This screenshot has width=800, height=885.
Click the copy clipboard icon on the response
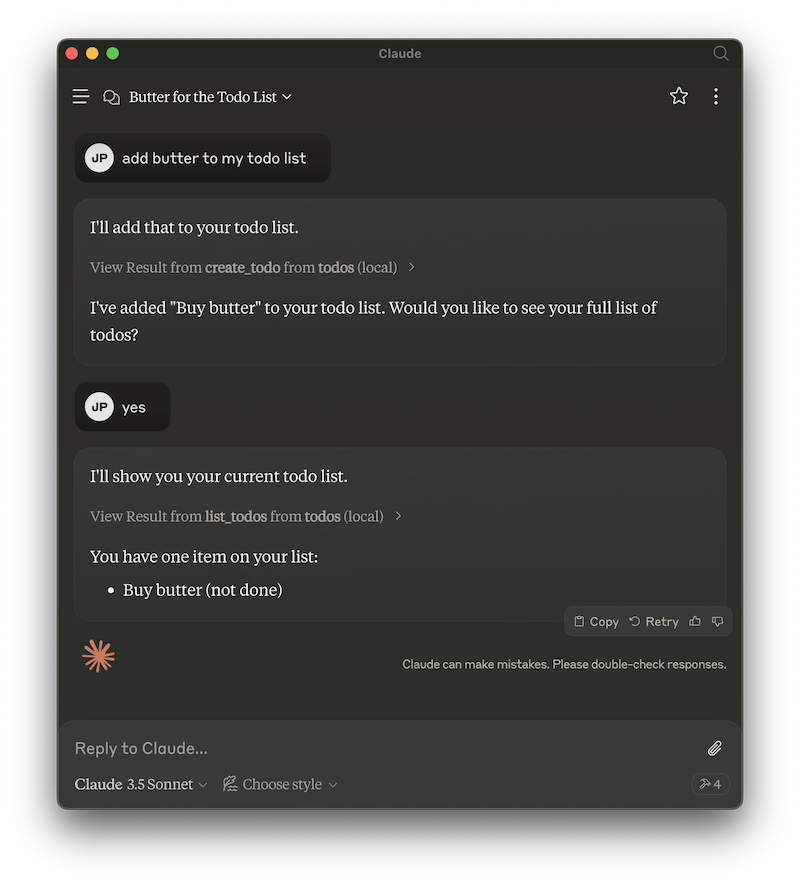click(x=580, y=621)
